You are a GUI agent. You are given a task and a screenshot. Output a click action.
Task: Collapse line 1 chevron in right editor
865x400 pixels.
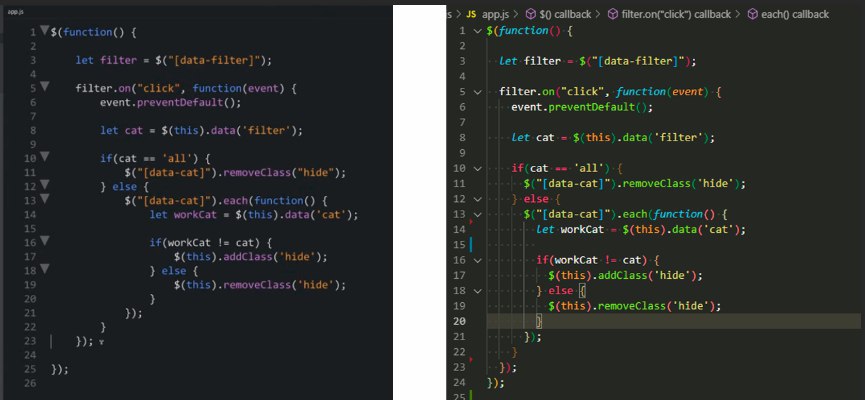coord(477,31)
